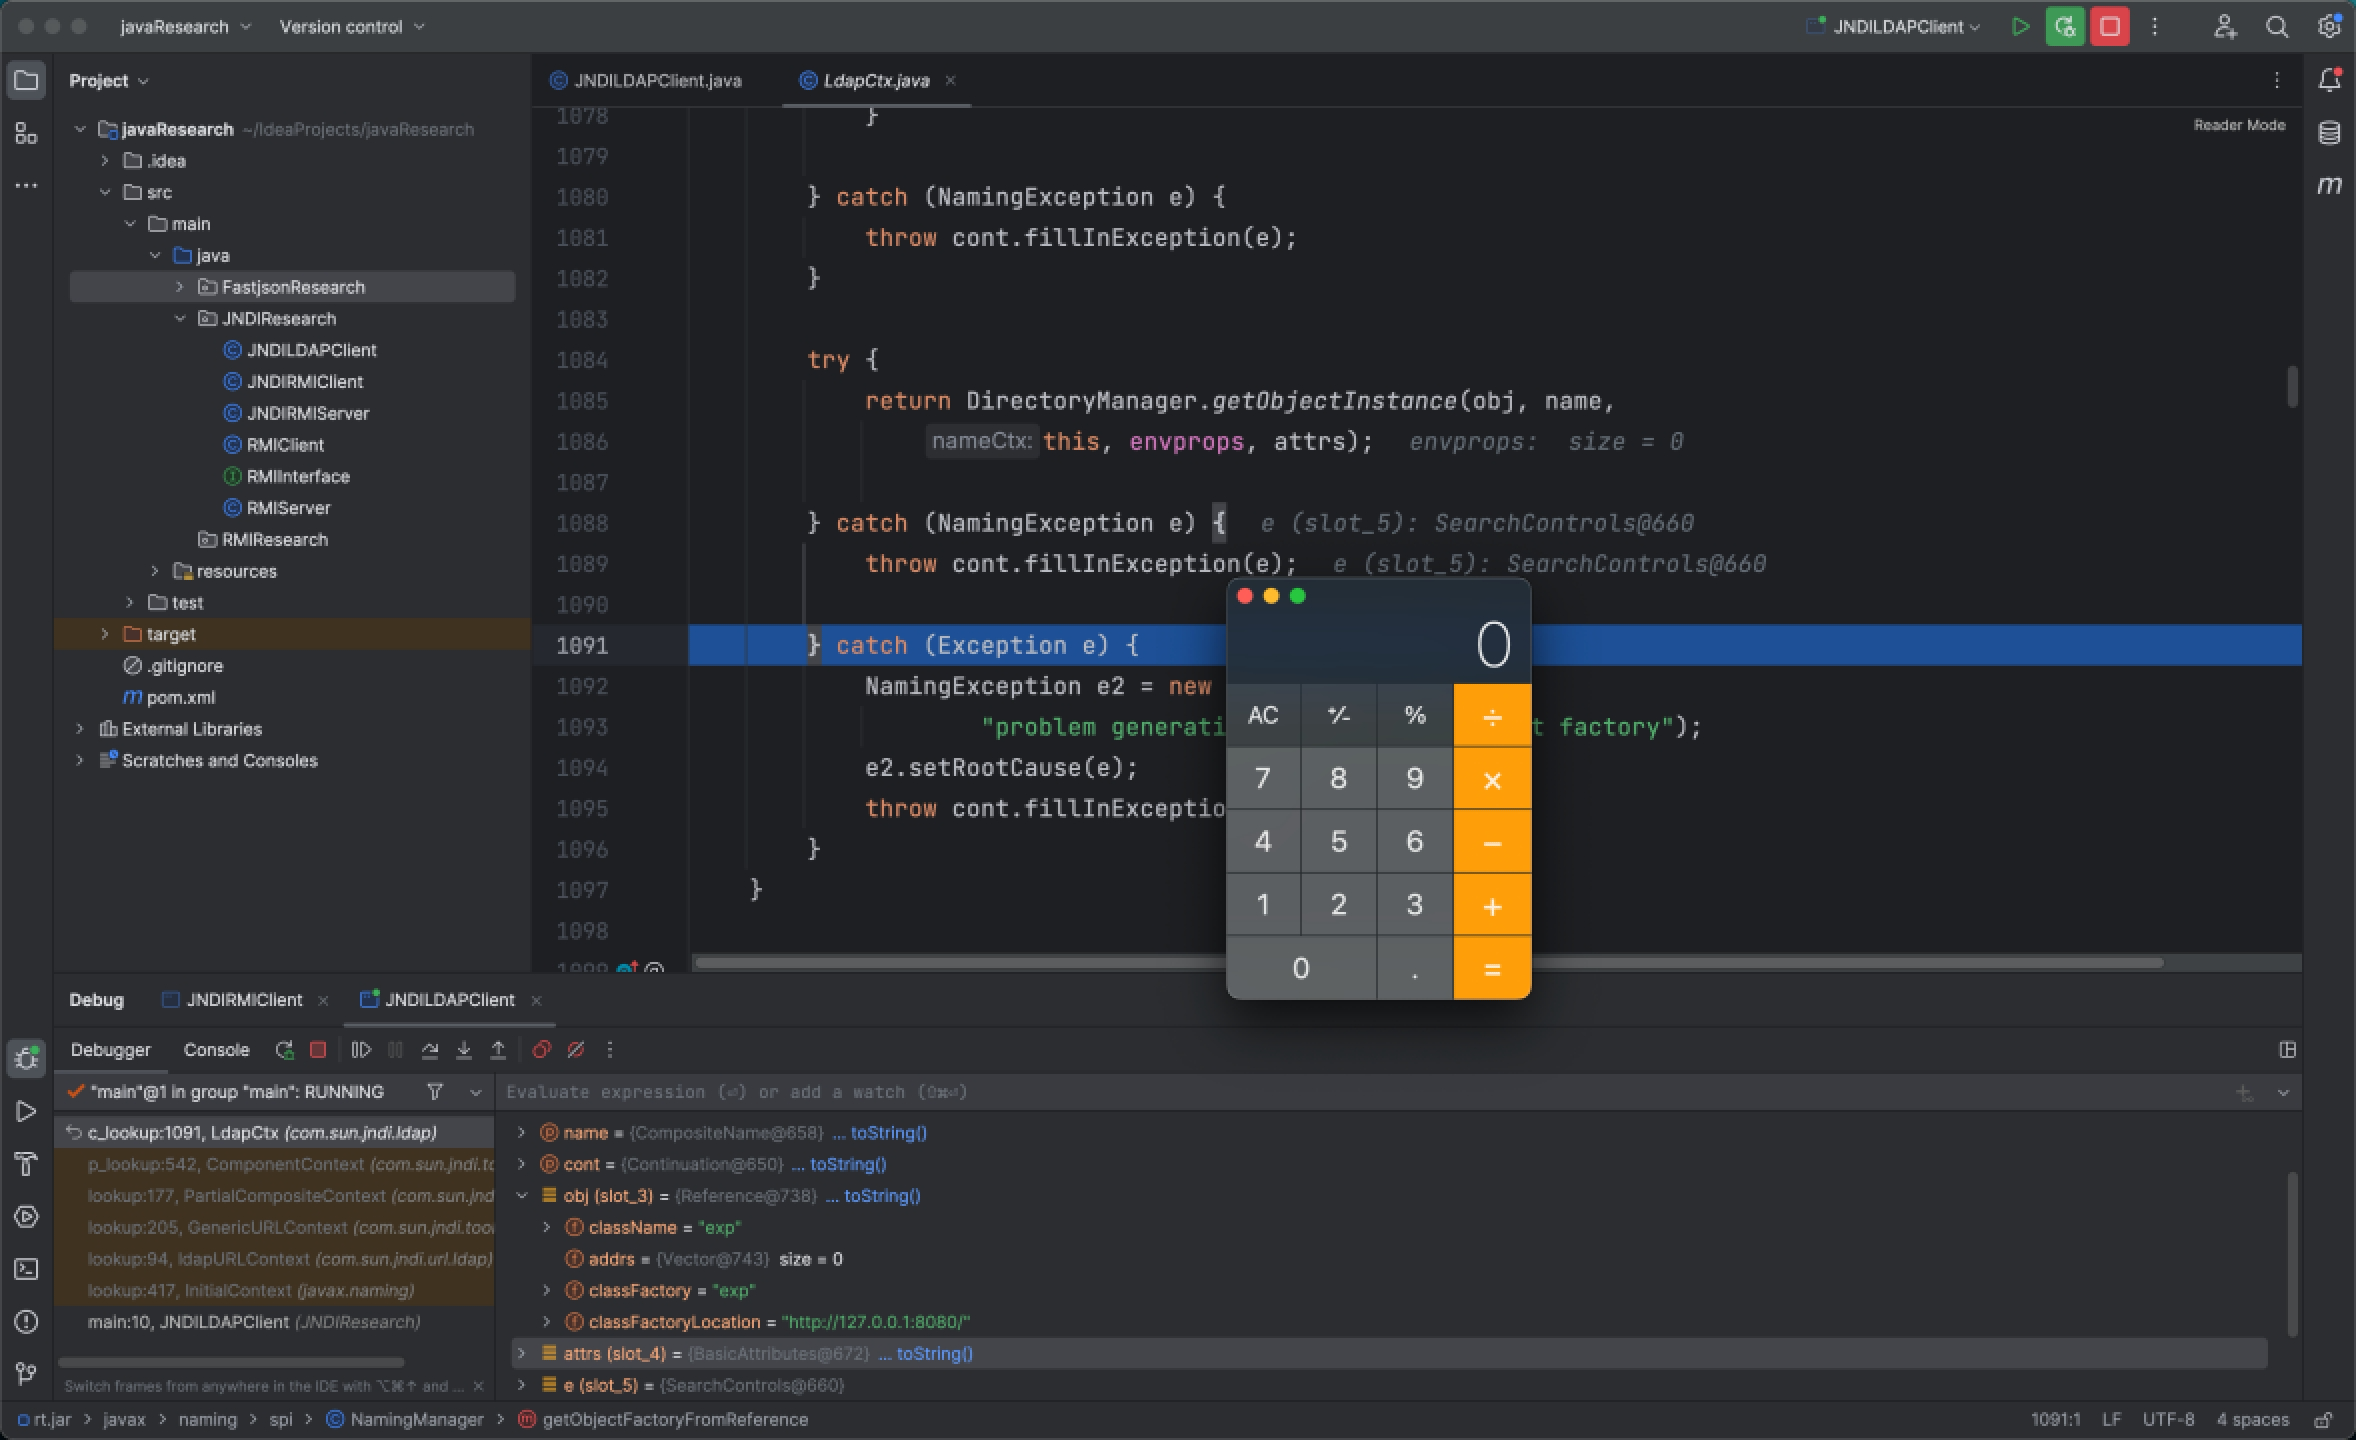Expand External Libraries node
The width and height of the screenshot is (2356, 1440).
pyautogui.click(x=80, y=729)
